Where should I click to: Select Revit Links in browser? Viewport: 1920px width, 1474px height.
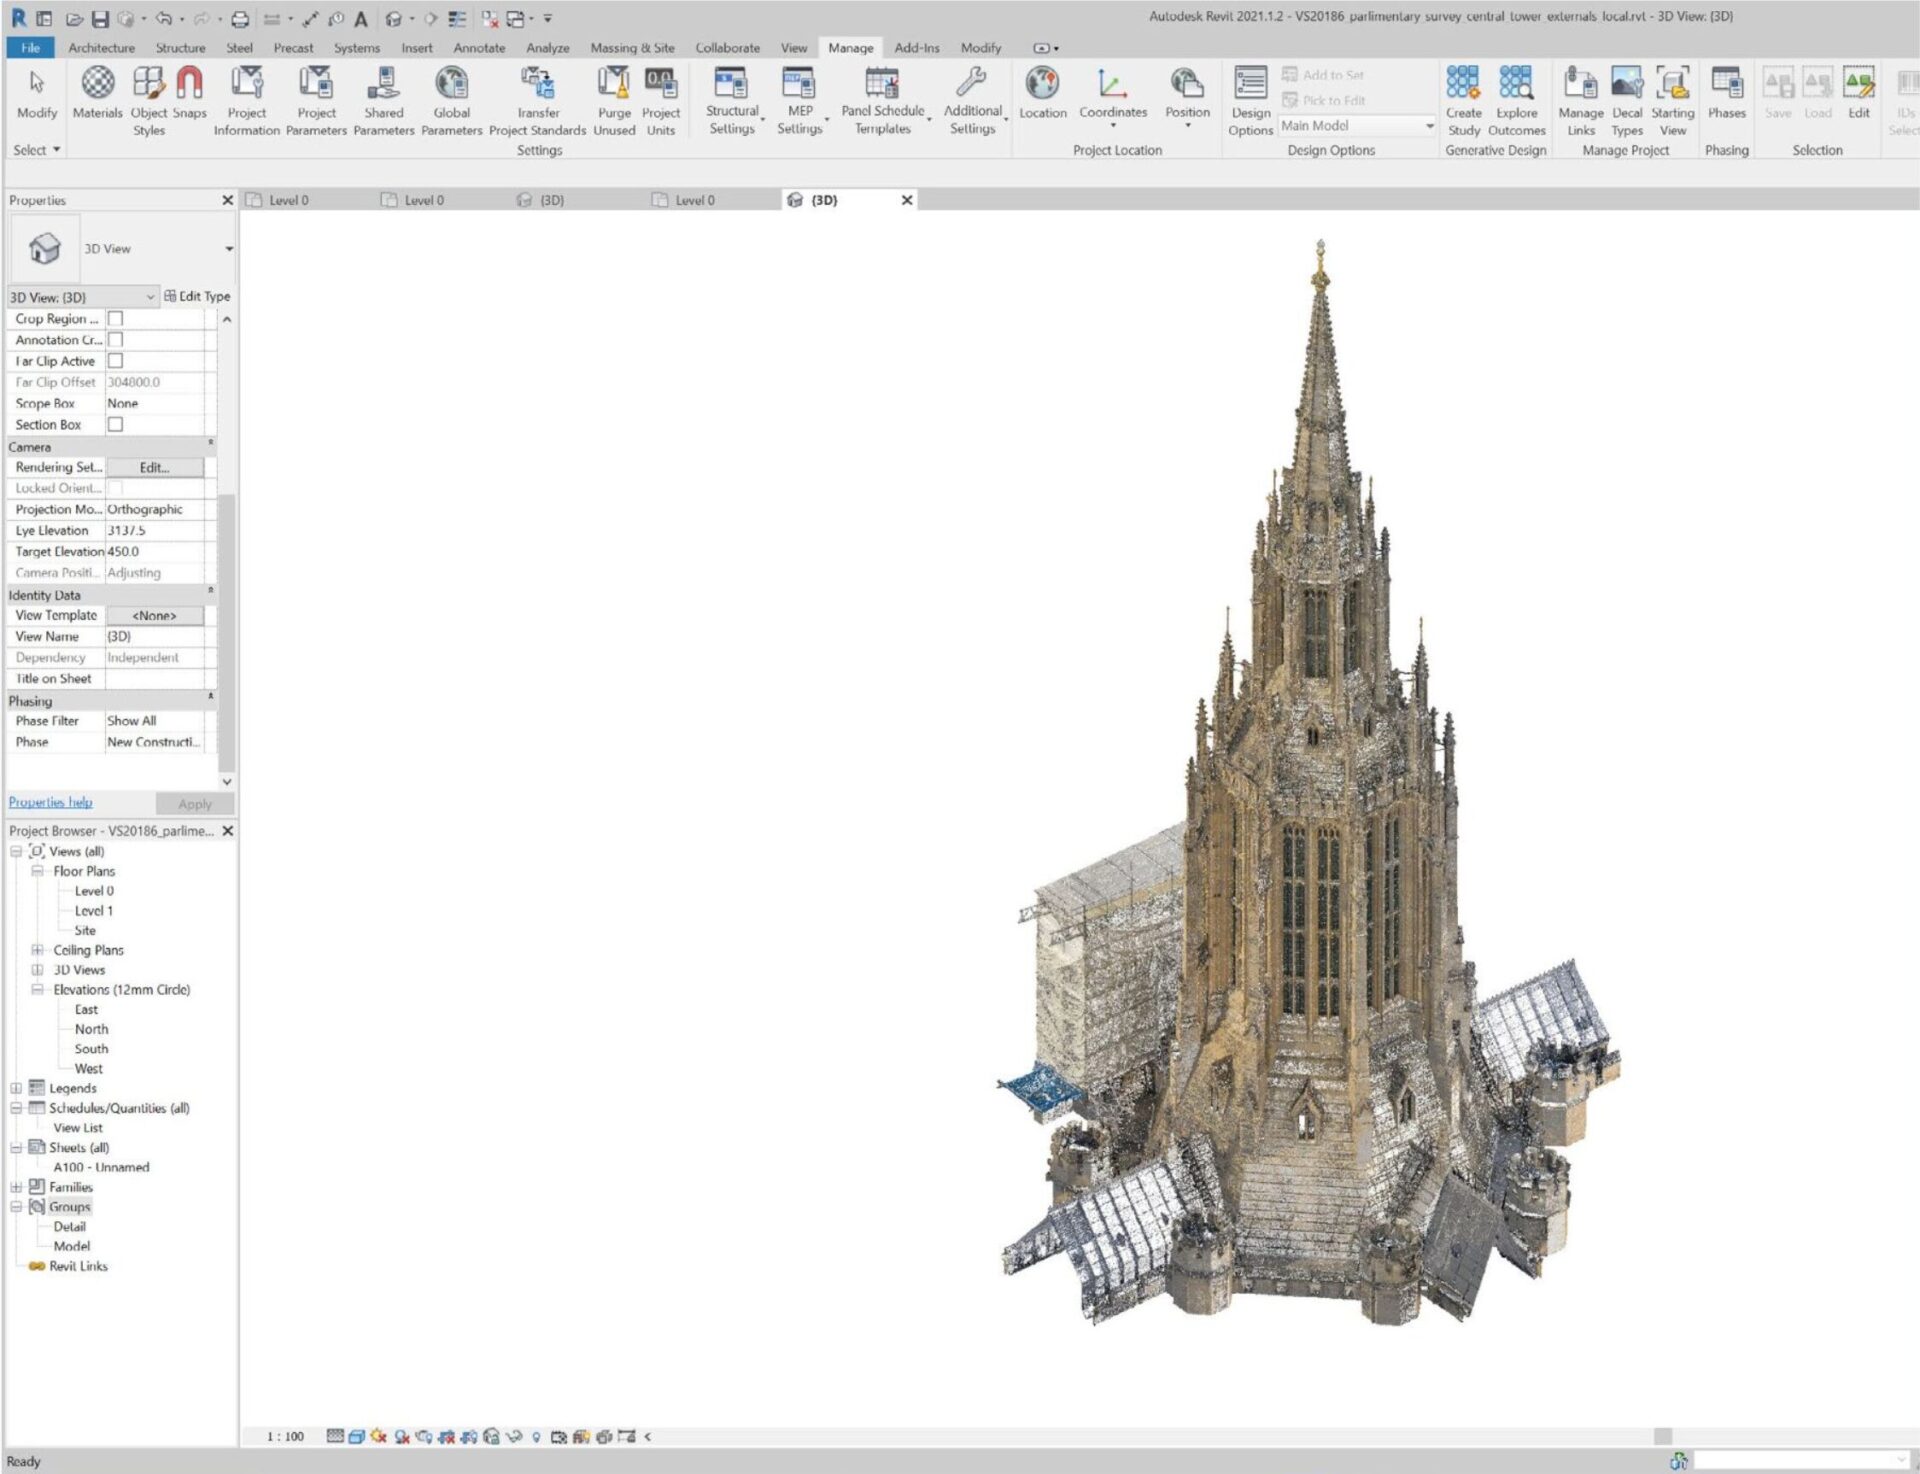pos(78,1266)
